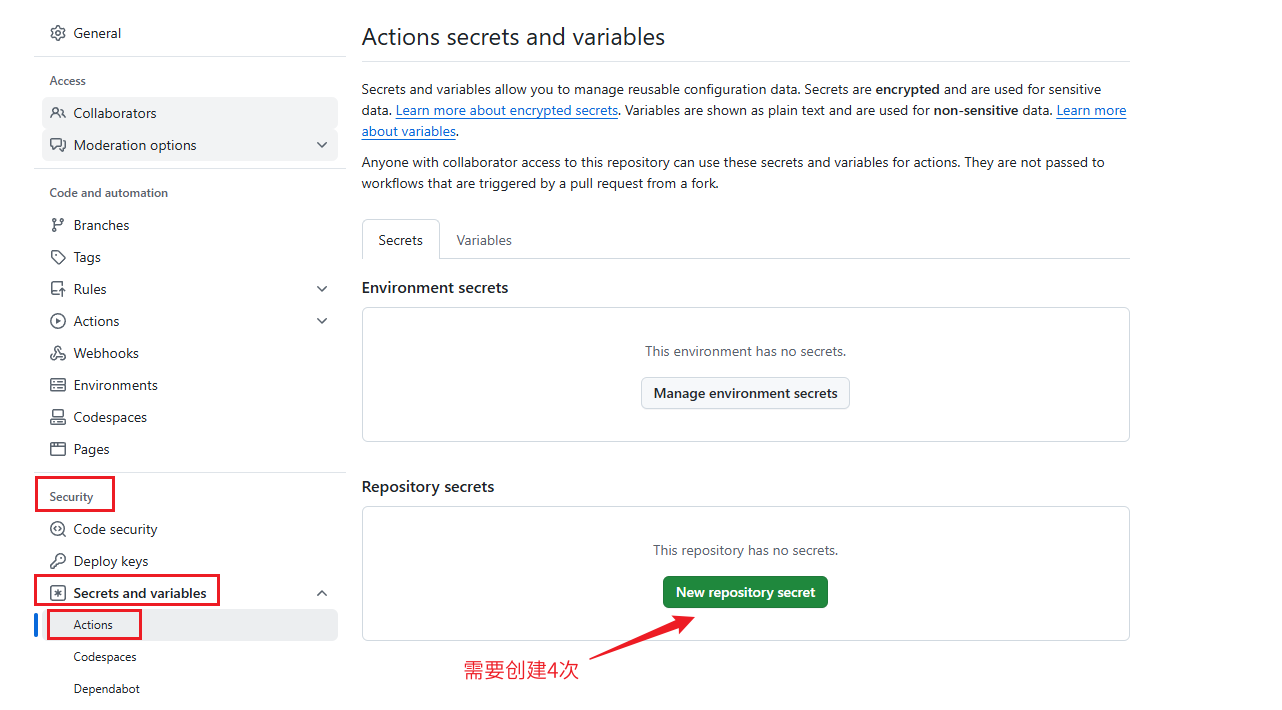Viewport: 1282px width, 710px height.
Task: Switch to the Variables tab
Action: click(x=484, y=240)
